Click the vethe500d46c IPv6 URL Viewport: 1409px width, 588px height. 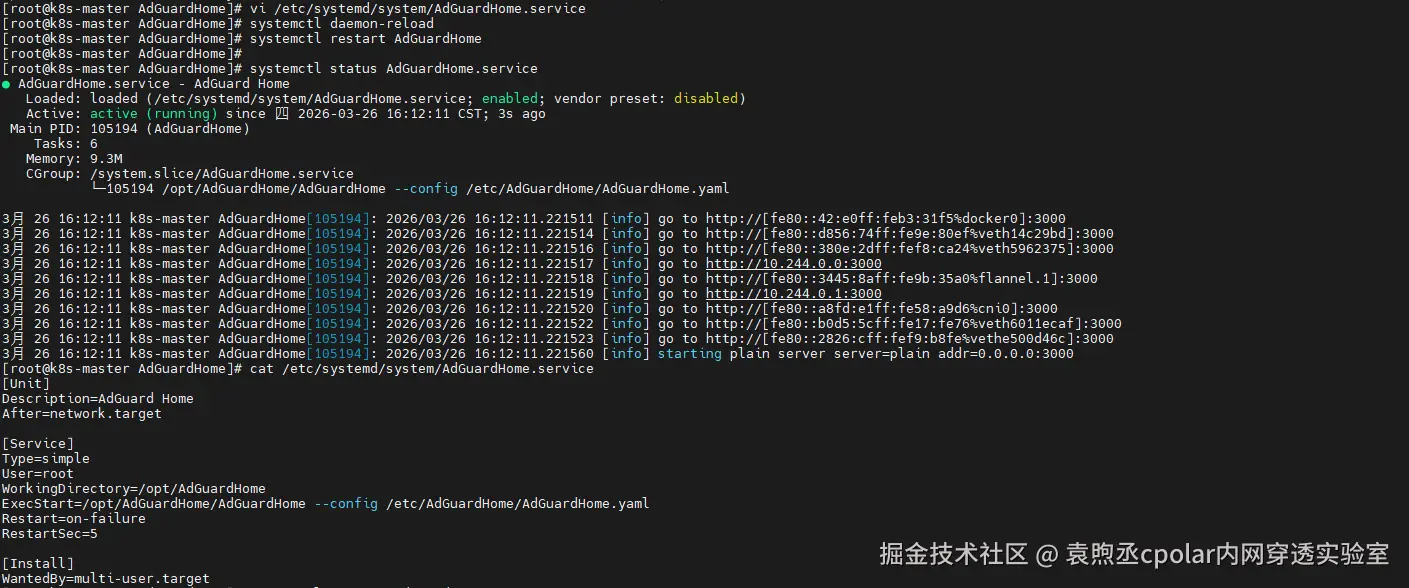910,339
